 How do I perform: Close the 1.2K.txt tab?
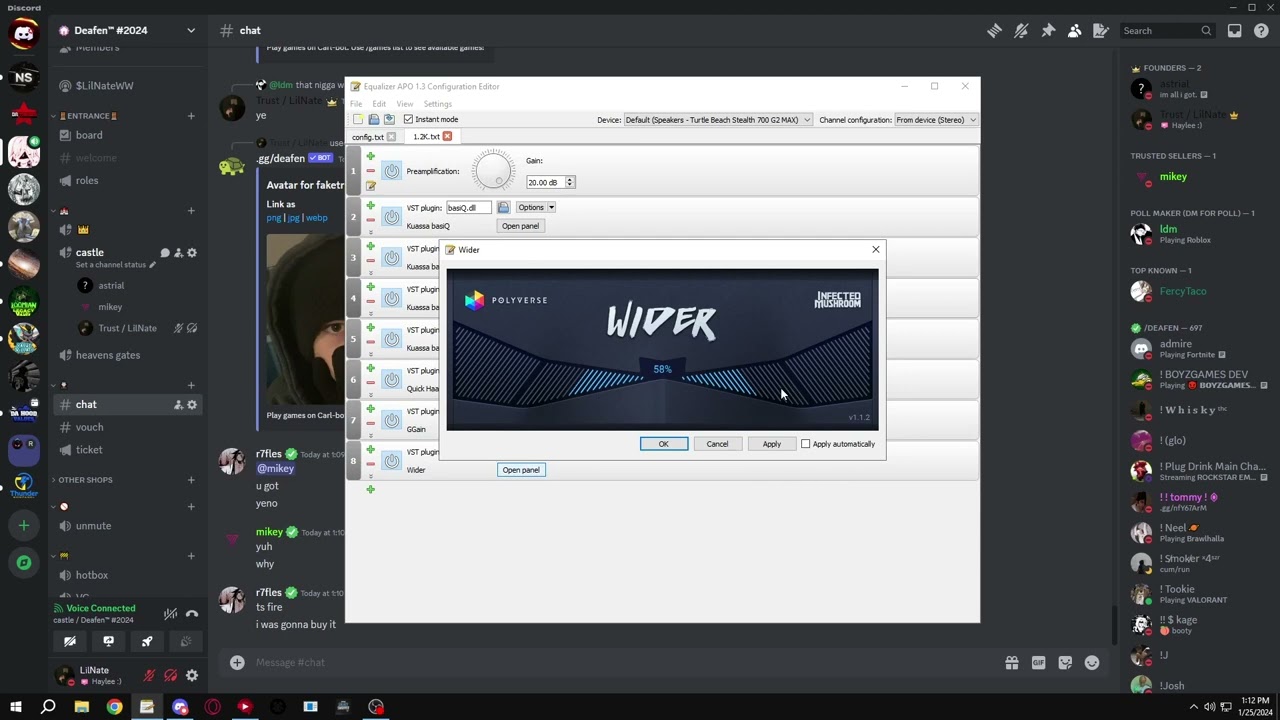(447, 136)
